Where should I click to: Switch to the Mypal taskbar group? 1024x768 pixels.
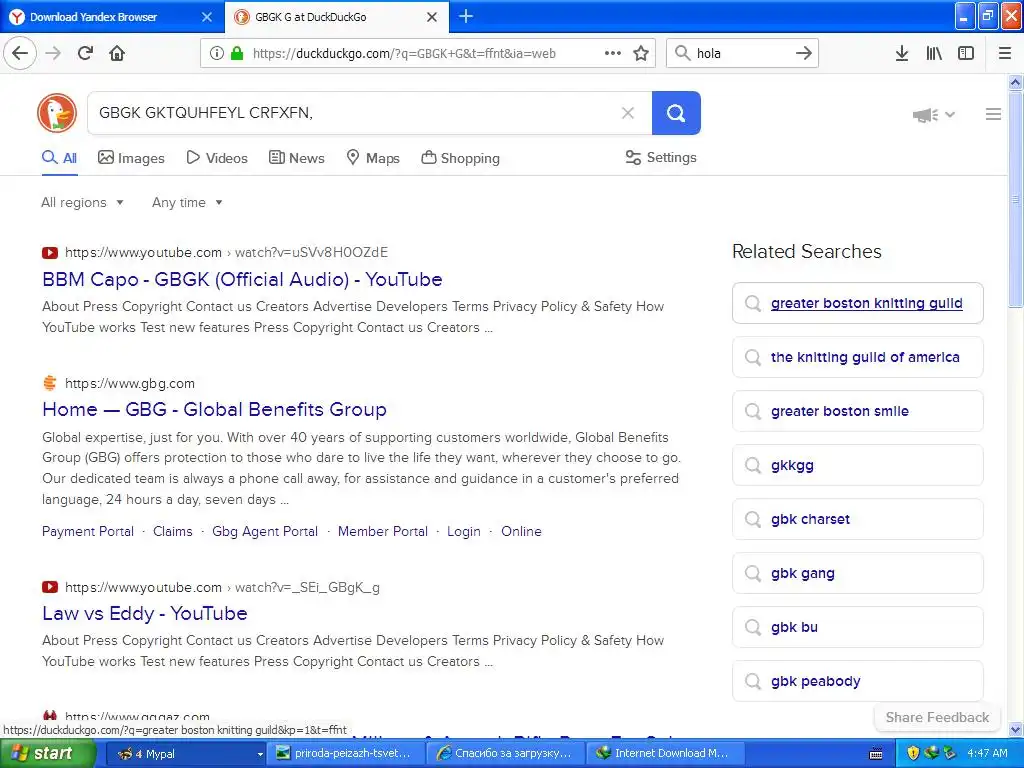(x=185, y=754)
